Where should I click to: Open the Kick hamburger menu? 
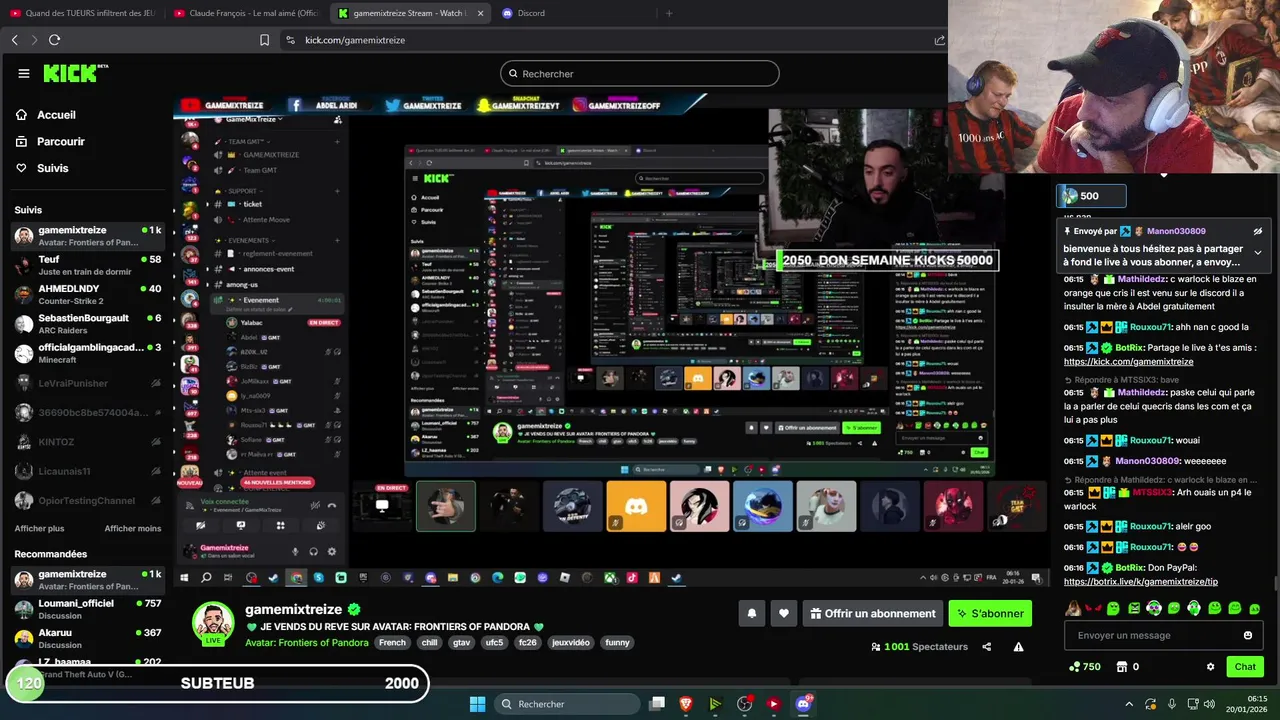tap(24, 73)
